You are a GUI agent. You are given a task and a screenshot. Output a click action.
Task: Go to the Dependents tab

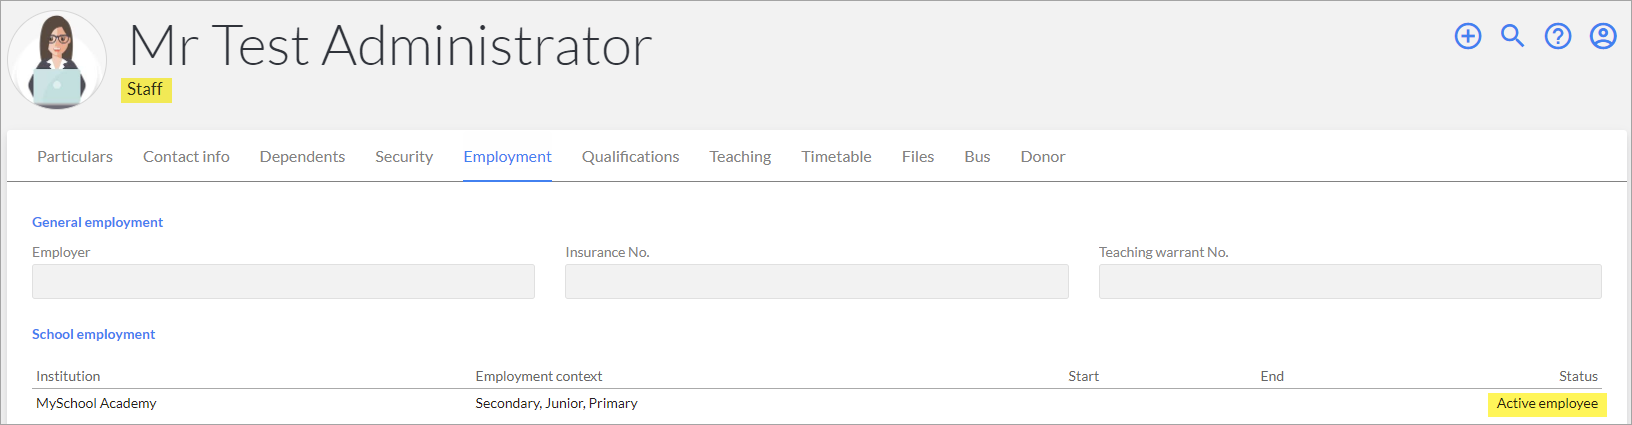click(302, 157)
